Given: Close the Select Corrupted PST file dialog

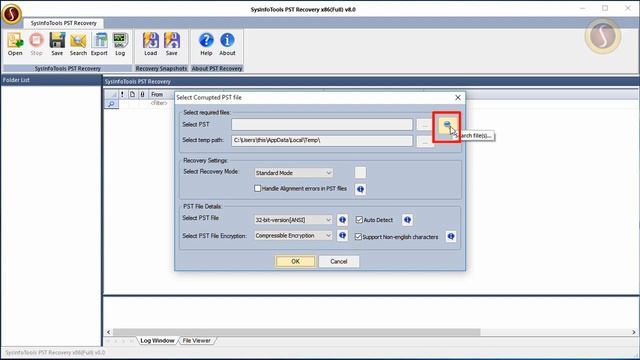Looking at the screenshot, I should pos(458,98).
